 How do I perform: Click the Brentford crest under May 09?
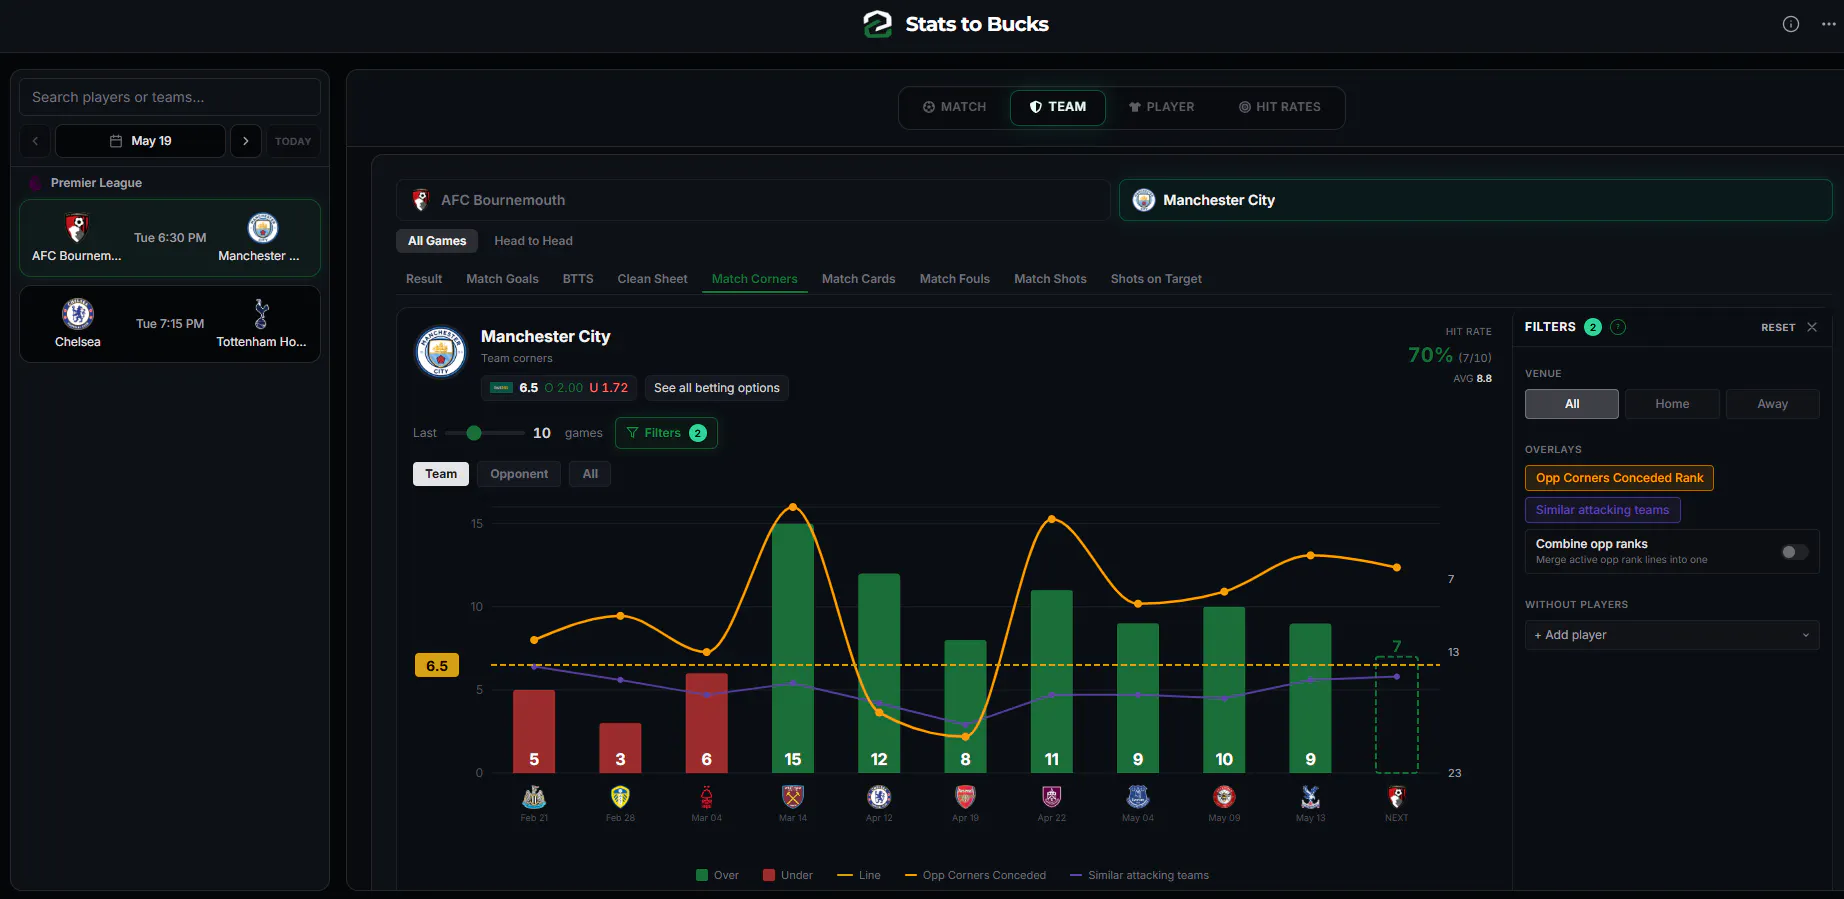pos(1224,797)
